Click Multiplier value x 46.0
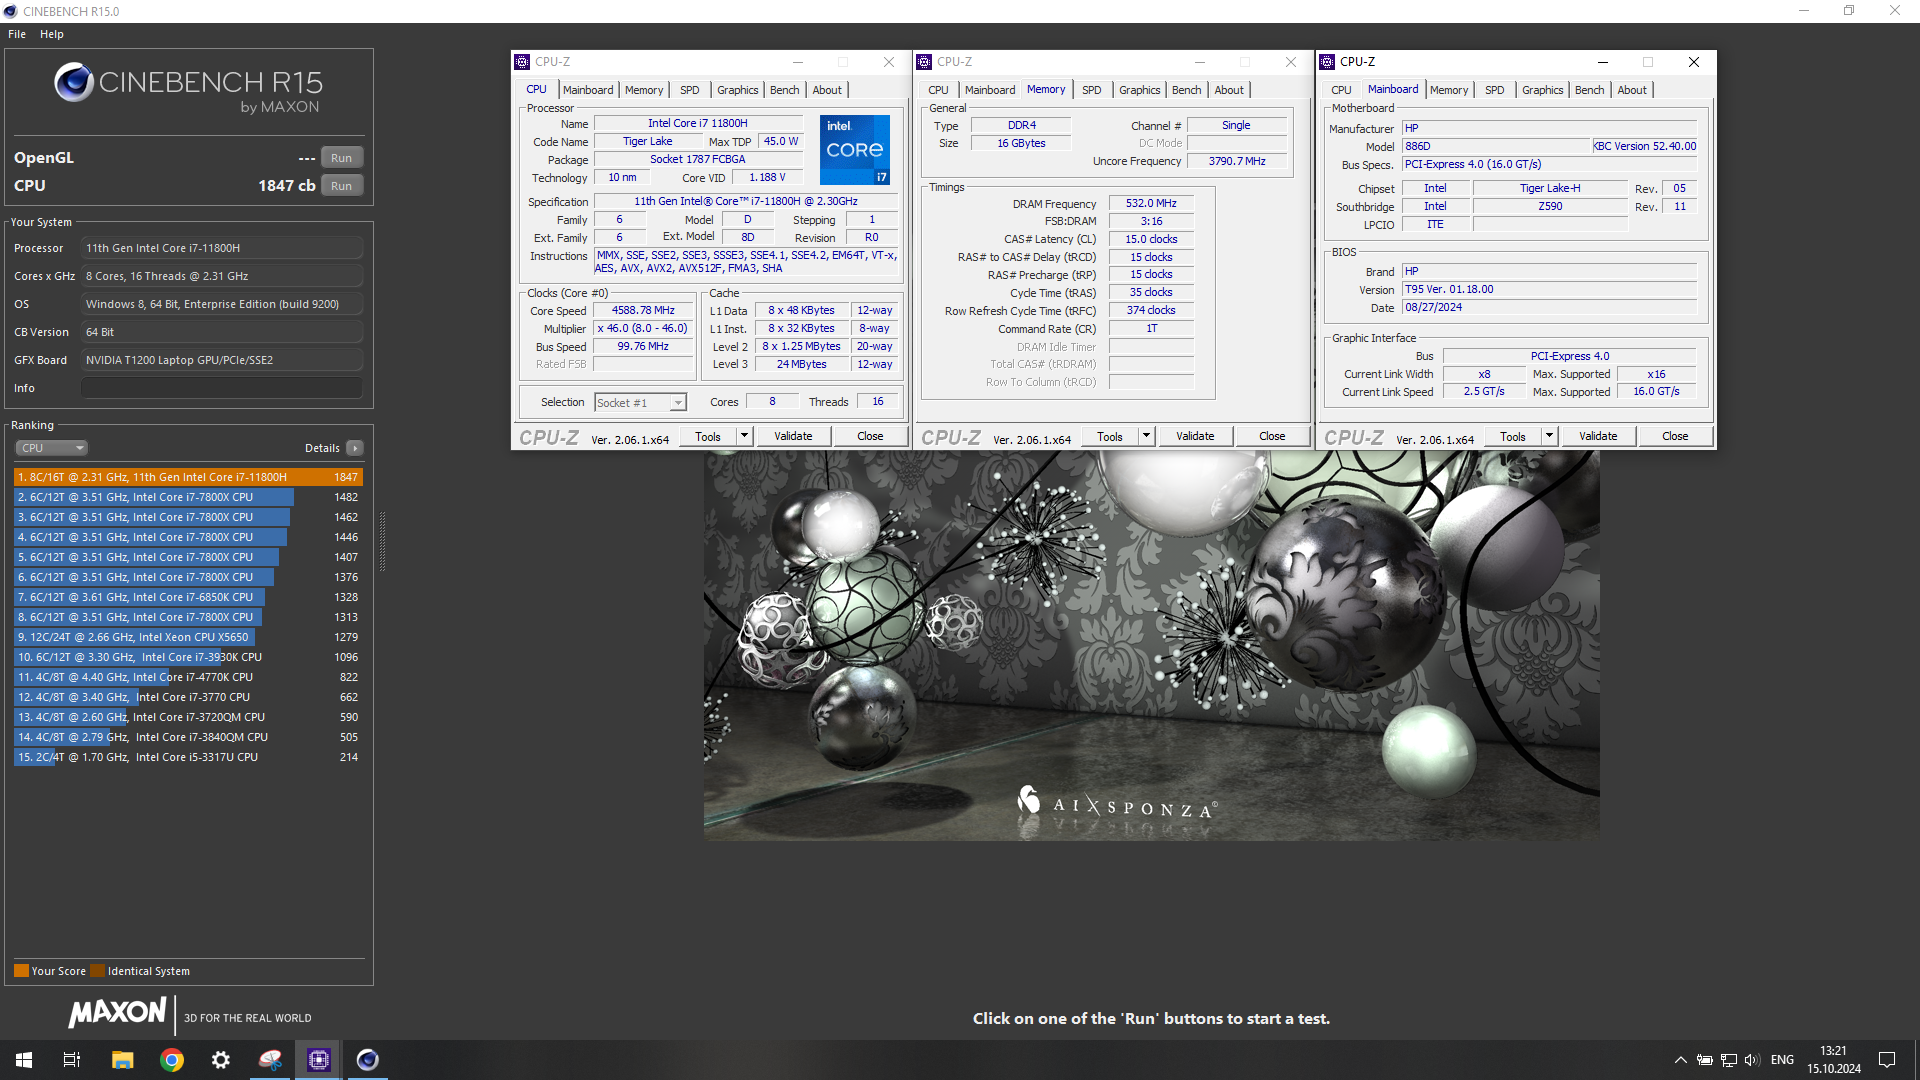This screenshot has height=1080, width=1920. [643, 329]
